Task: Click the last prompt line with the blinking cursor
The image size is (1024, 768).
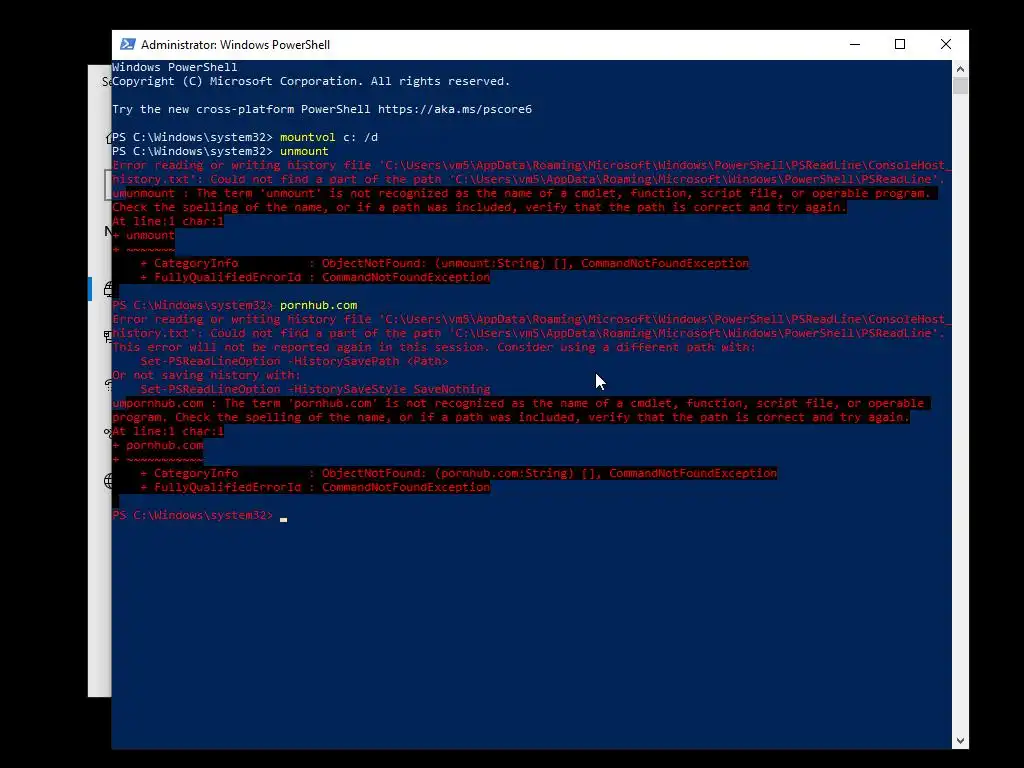Action: coord(199,515)
